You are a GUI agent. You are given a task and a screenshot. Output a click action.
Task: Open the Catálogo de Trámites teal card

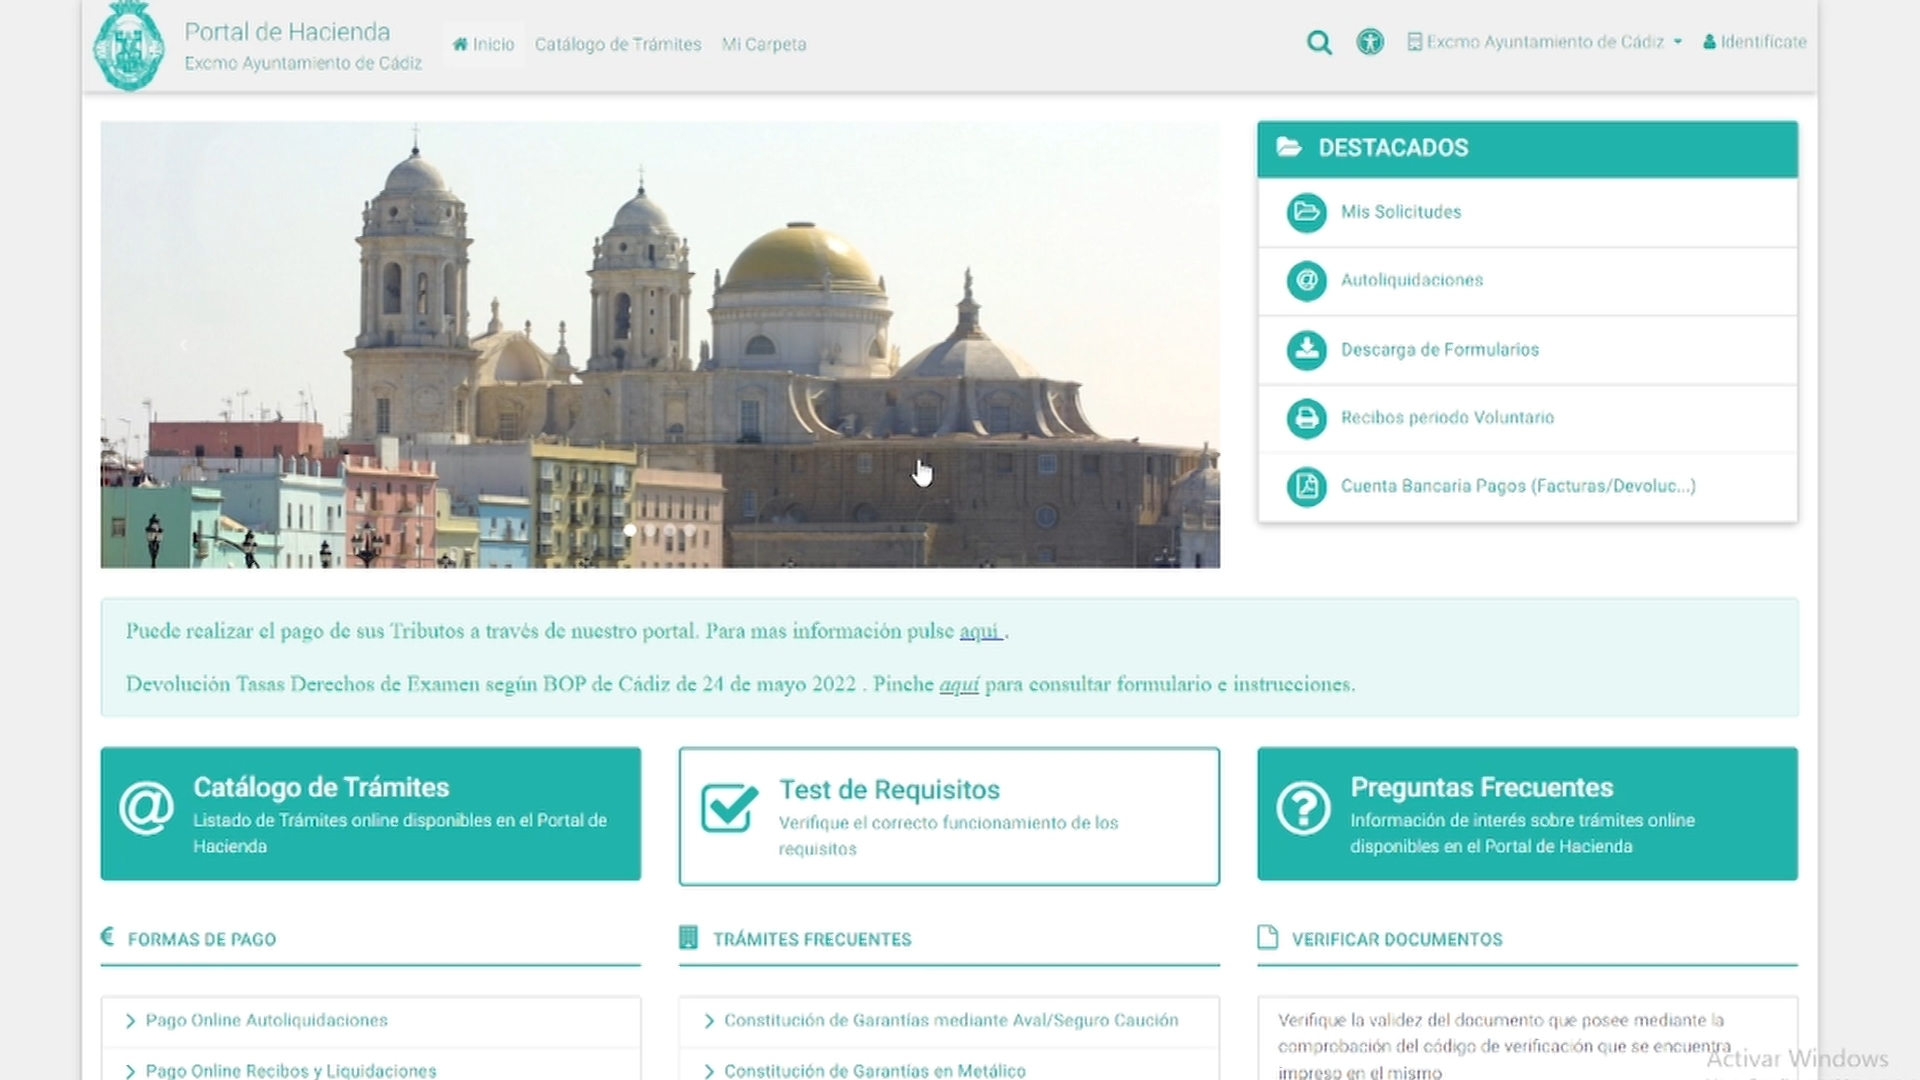[x=370, y=814]
